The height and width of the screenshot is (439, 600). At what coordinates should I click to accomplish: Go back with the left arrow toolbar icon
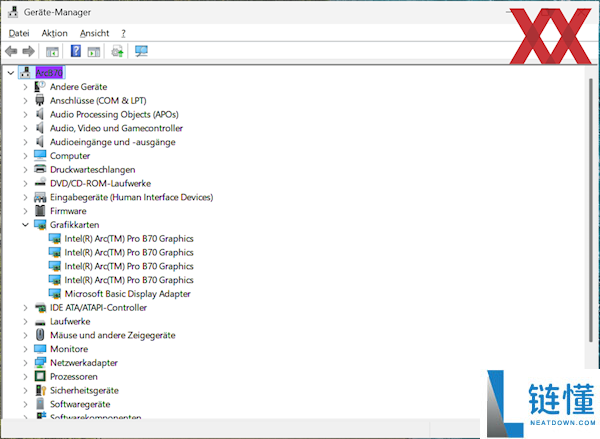[11, 51]
